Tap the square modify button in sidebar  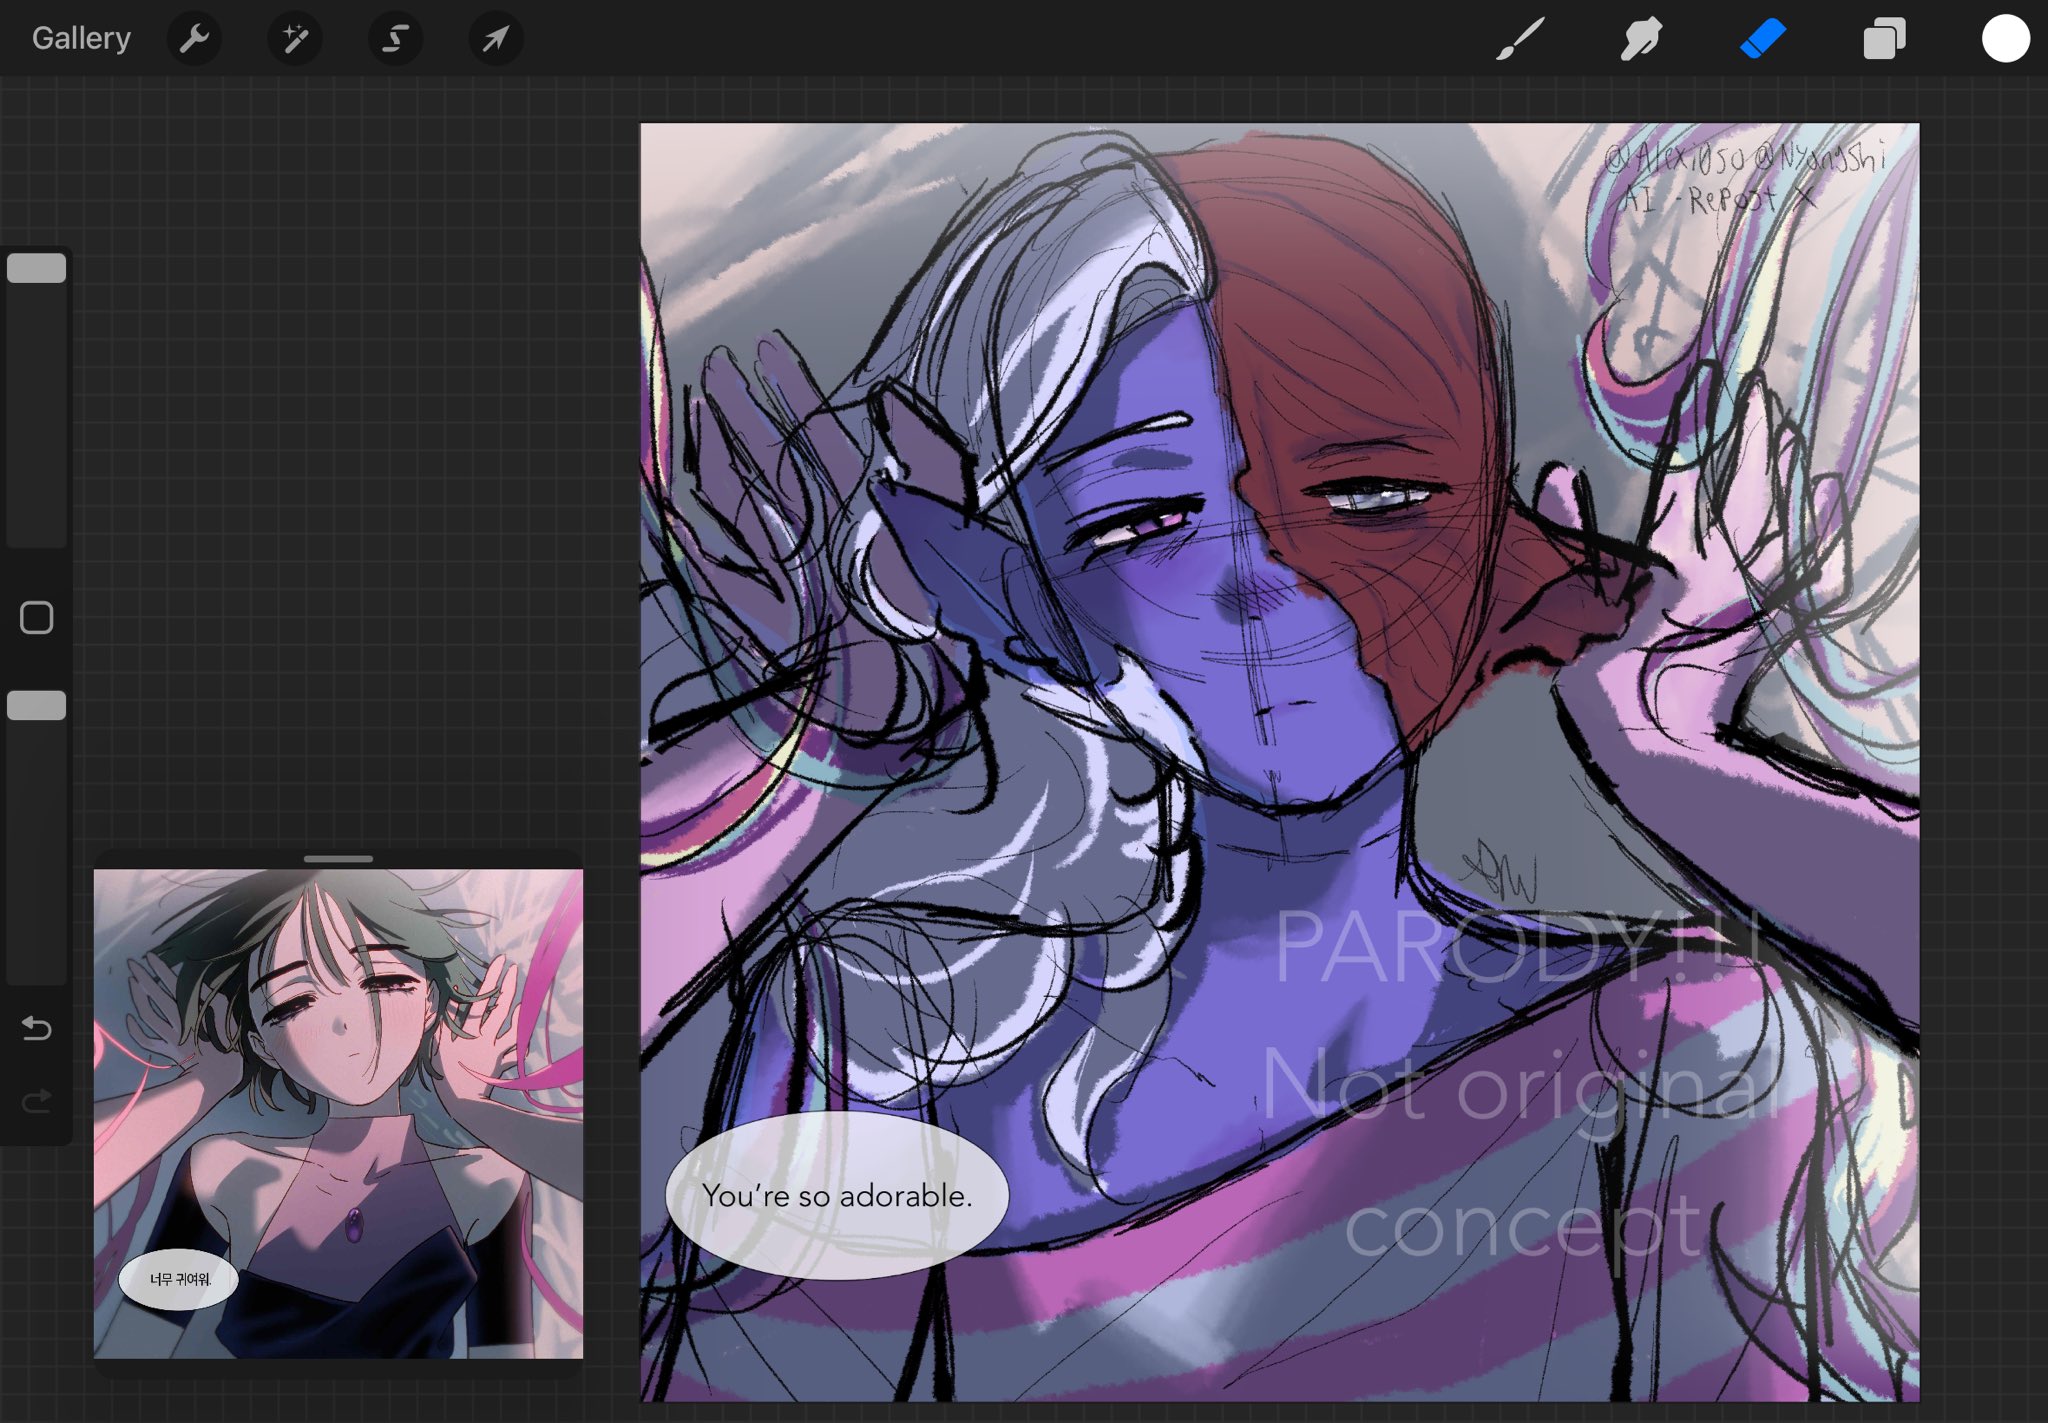[x=37, y=618]
